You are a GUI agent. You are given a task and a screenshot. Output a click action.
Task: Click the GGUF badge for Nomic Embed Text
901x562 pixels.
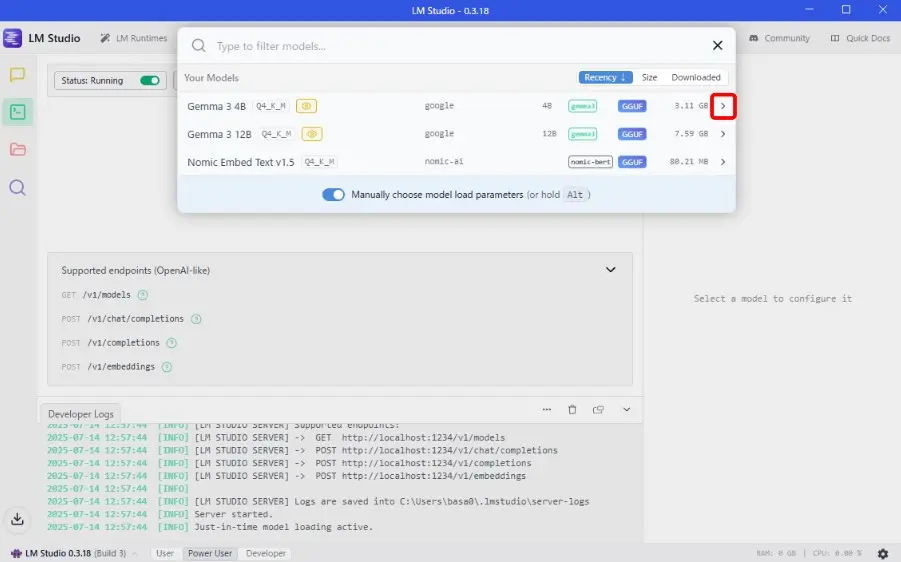pyautogui.click(x=632, y=162)
